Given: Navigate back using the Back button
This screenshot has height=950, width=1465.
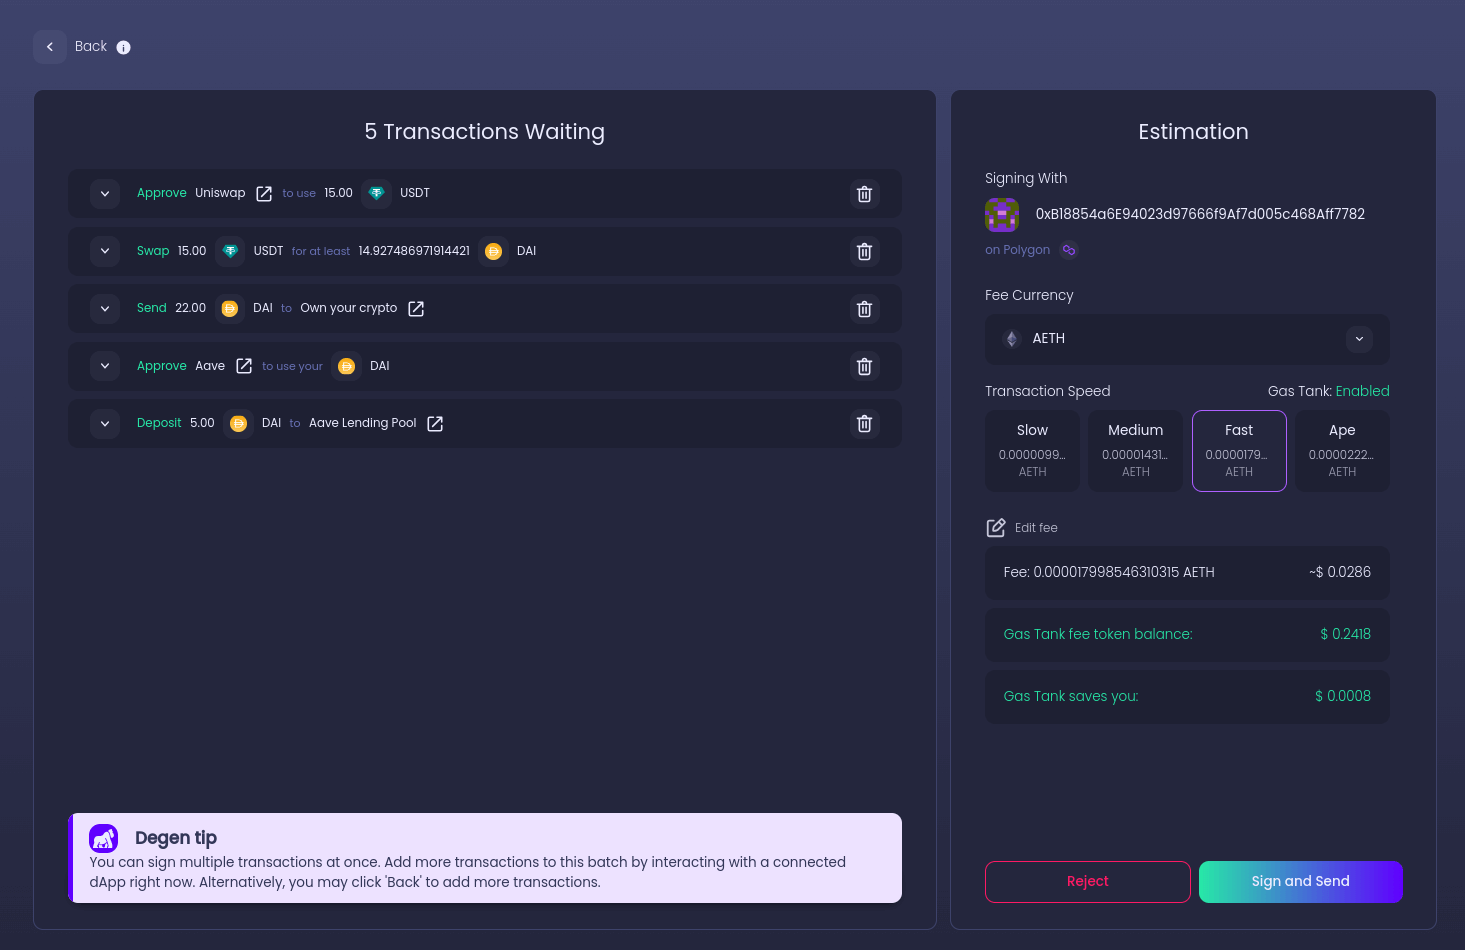Looking at the screenshot, I should tap(50, 47).
